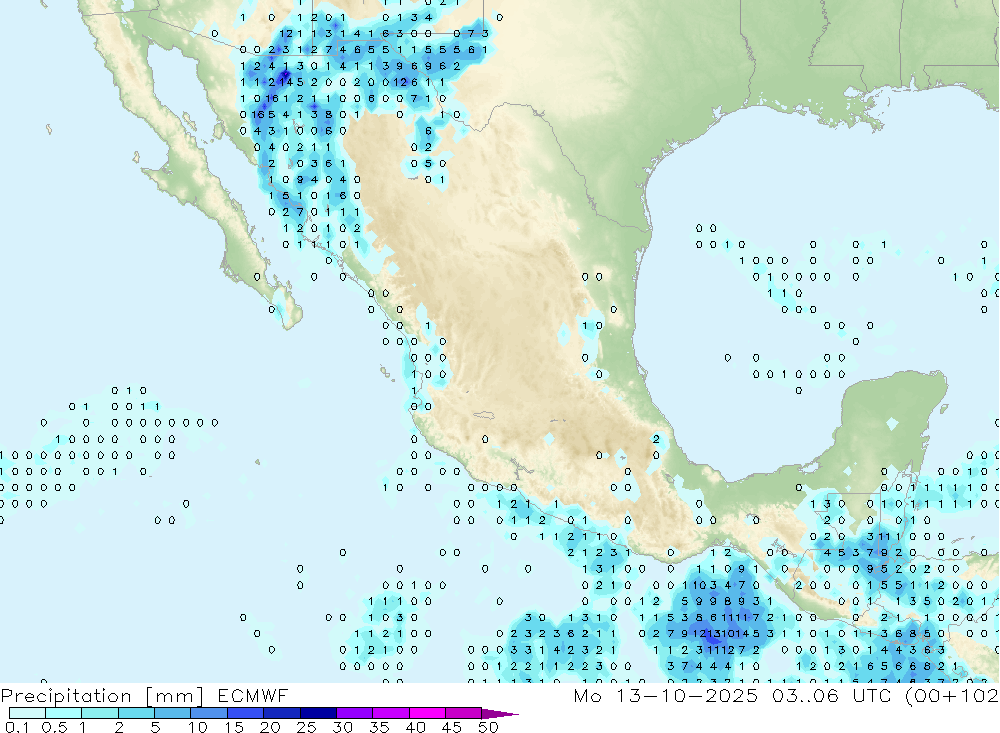The width and height of the screenshot is (1000, 733).
Task: Click the 'Precipitation' title word
Action: coord(66,696)
